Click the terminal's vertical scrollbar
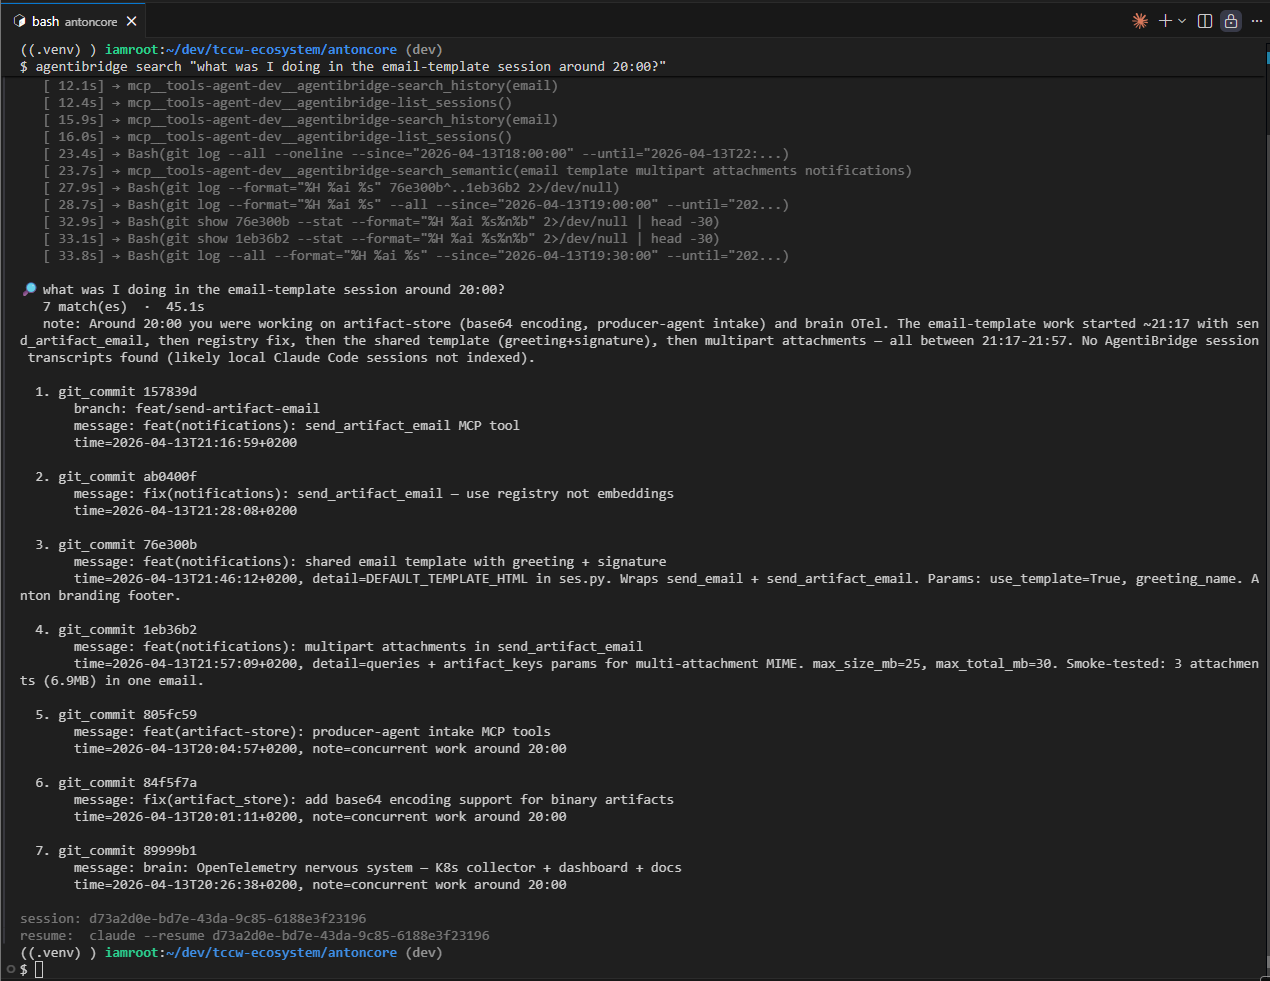Screen dimensions: 1270x981 tap(1264, 500)
